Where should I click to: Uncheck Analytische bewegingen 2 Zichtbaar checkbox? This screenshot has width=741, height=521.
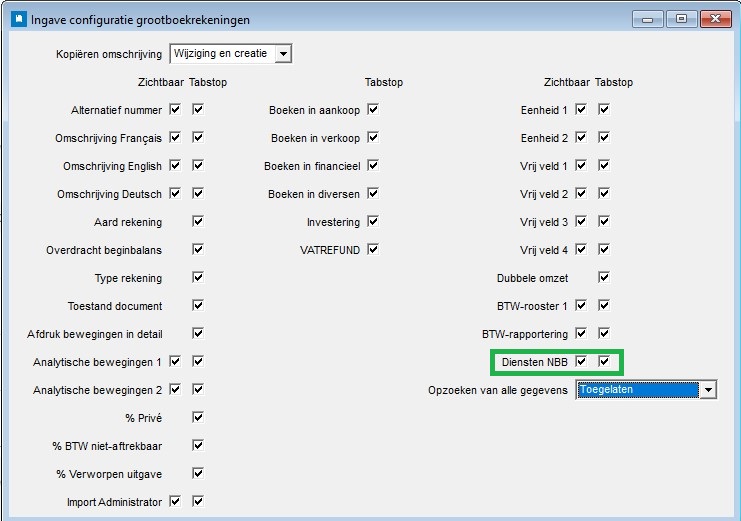(x=175, y=389)
